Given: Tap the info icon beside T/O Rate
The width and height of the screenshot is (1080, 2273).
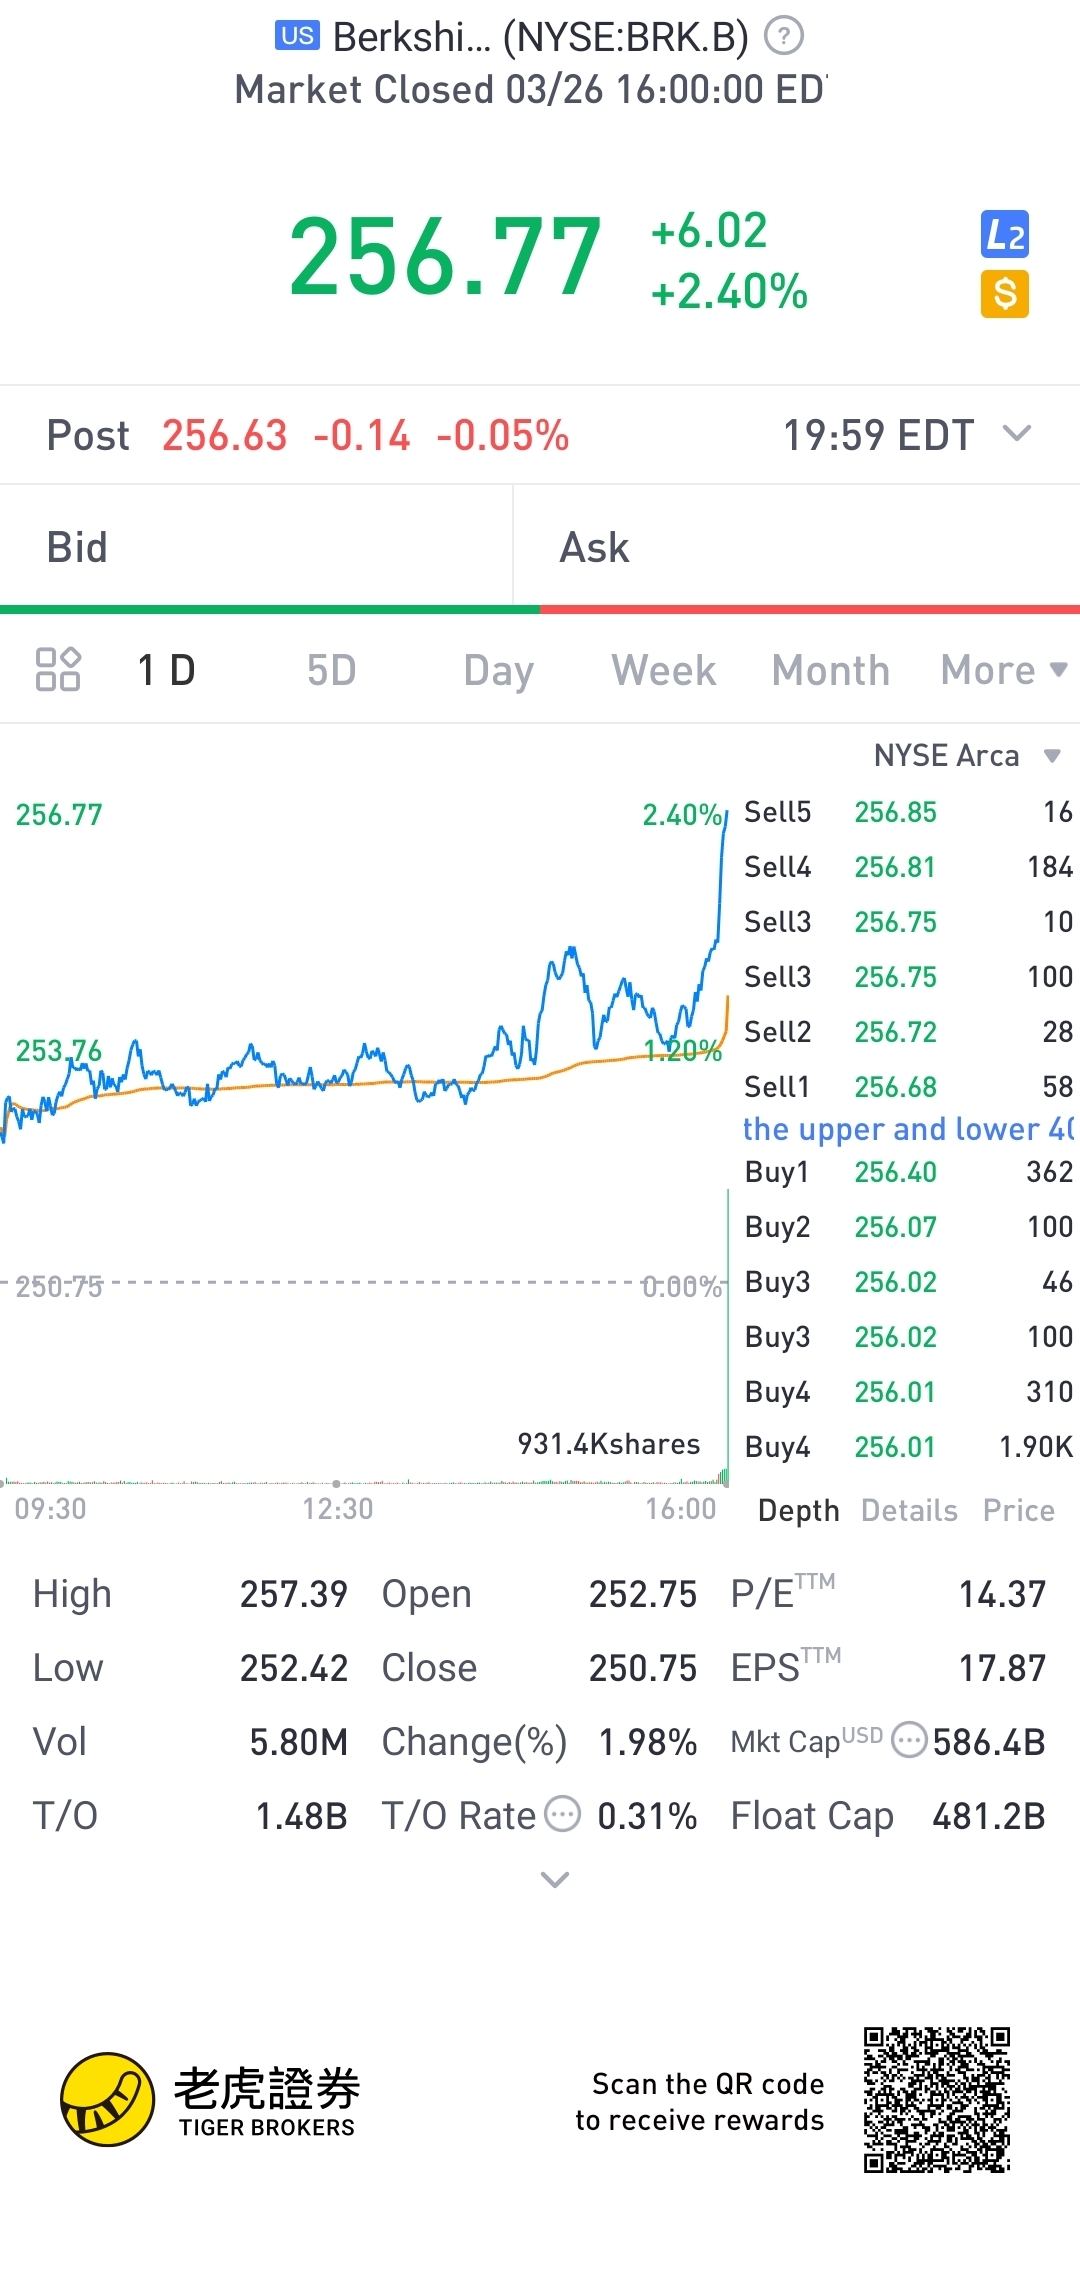Looking at the screenshot, I should pos(564,1813).
